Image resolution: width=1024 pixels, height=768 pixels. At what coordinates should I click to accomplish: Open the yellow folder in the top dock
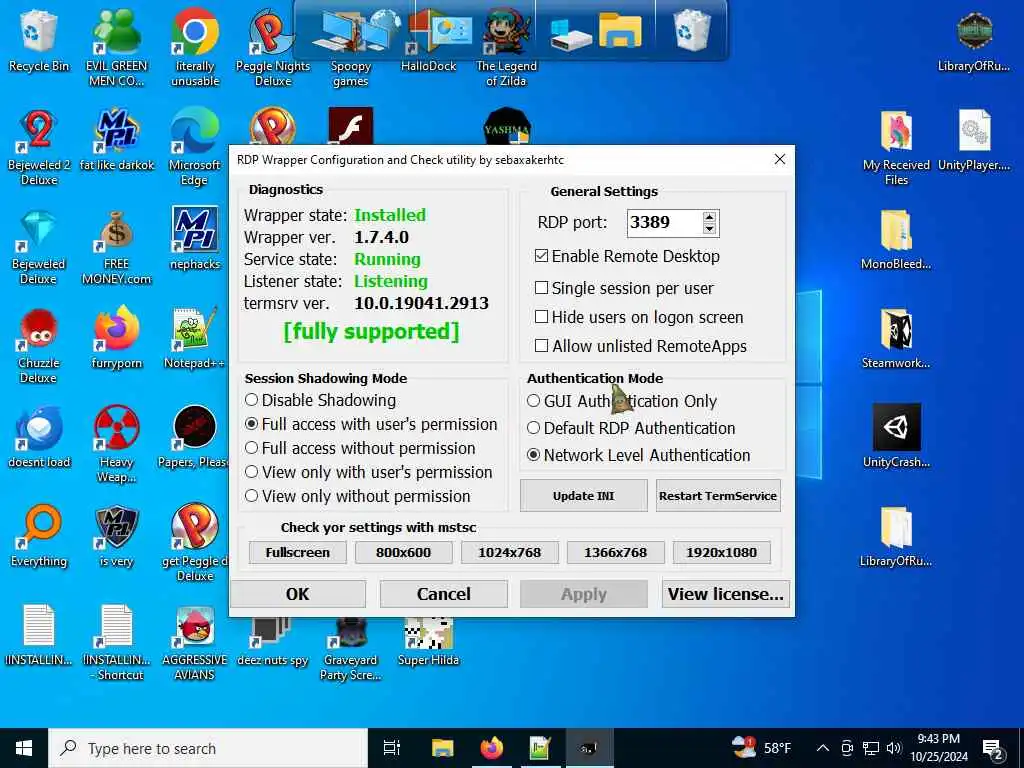pyautogui.click(x=620, y=30)
